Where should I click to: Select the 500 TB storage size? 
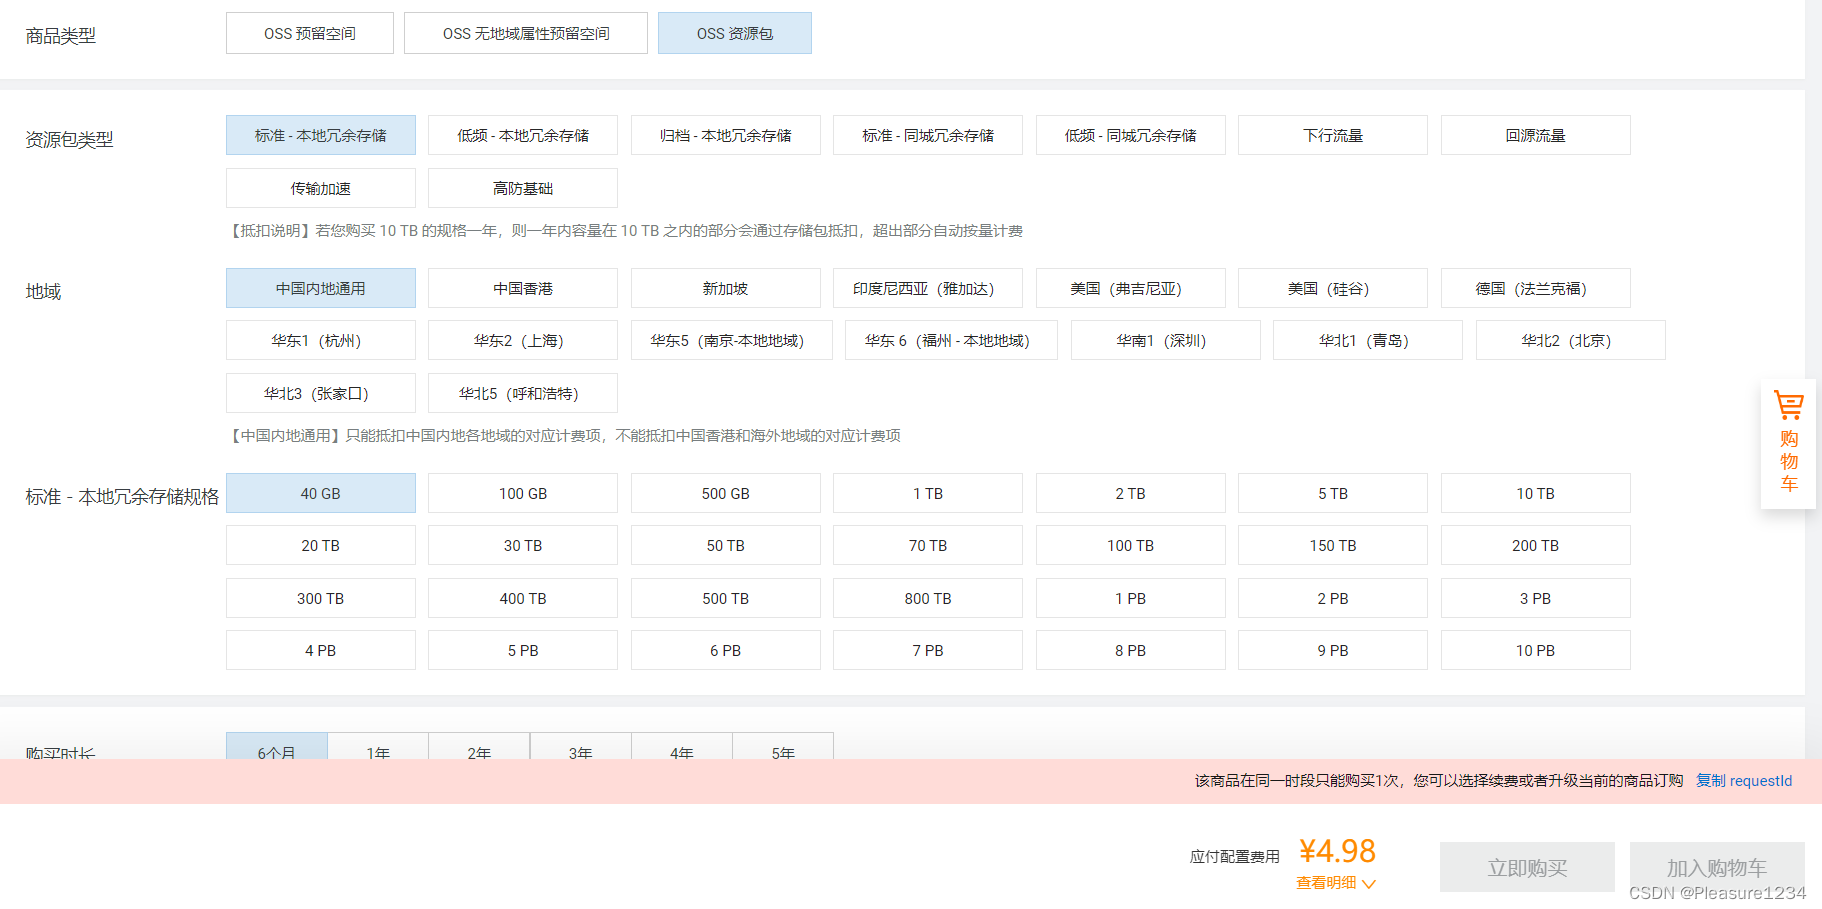click(x=726, y=598)
